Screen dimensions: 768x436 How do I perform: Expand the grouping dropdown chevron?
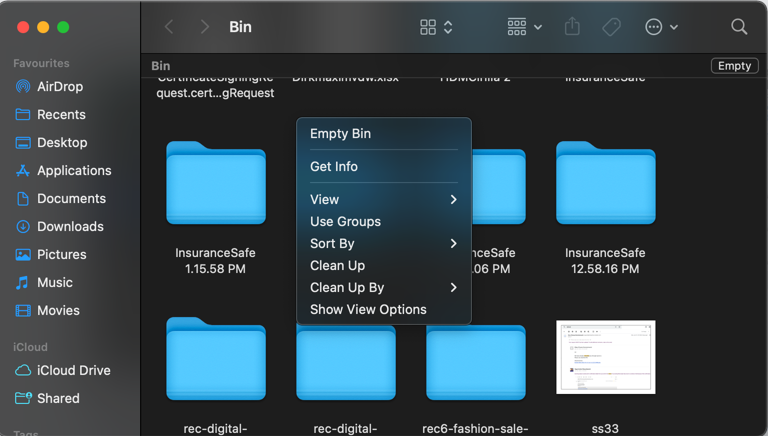click(538, 27)
